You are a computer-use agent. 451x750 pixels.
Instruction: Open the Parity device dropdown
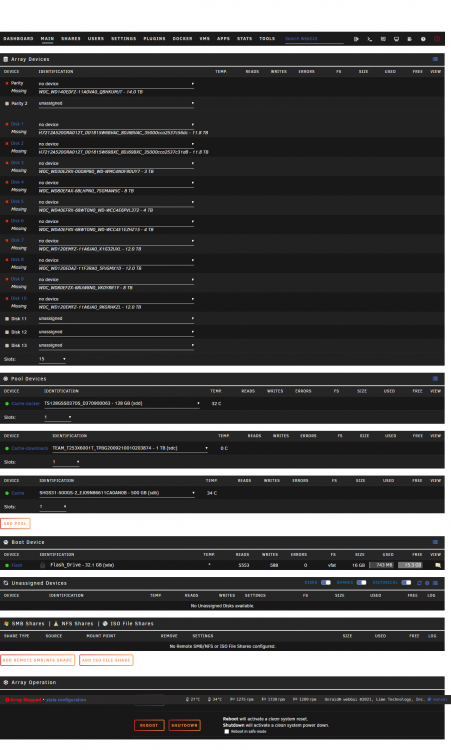tap(116, 84)
